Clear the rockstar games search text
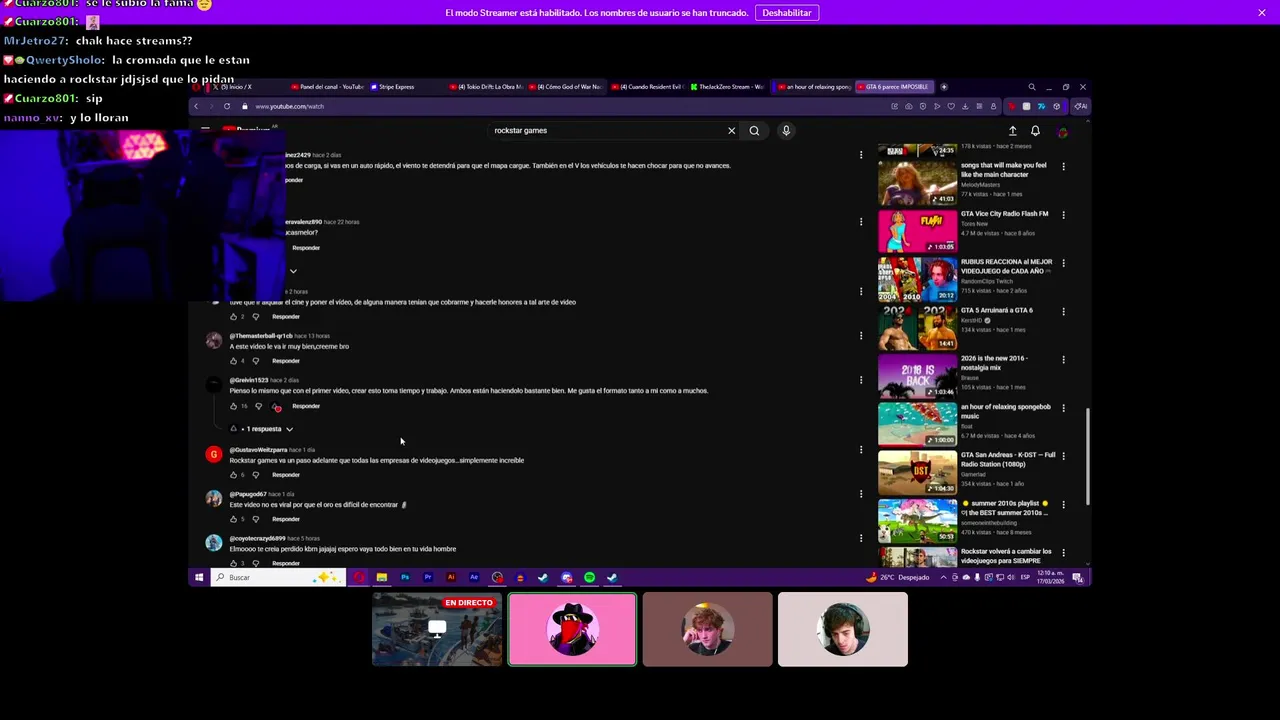The height and width of the screenshot is (720, 1280). [x=731, y=130]
